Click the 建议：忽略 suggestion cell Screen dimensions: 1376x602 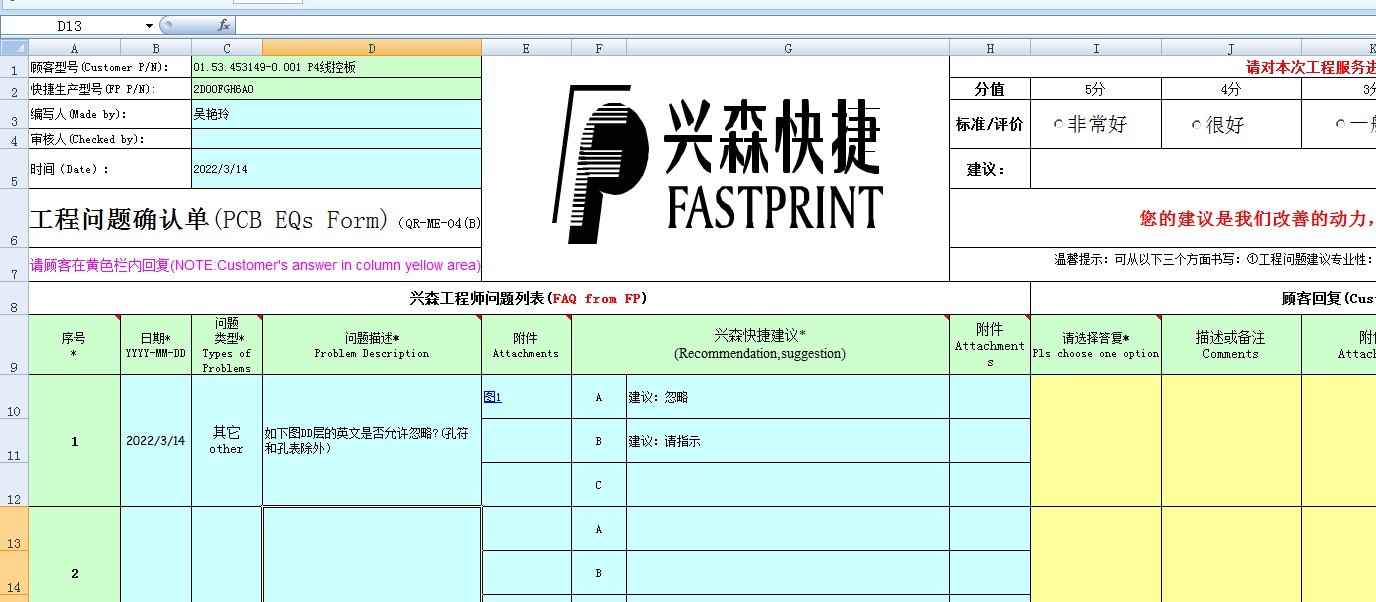pyautogui.click(x=788, y=397)
